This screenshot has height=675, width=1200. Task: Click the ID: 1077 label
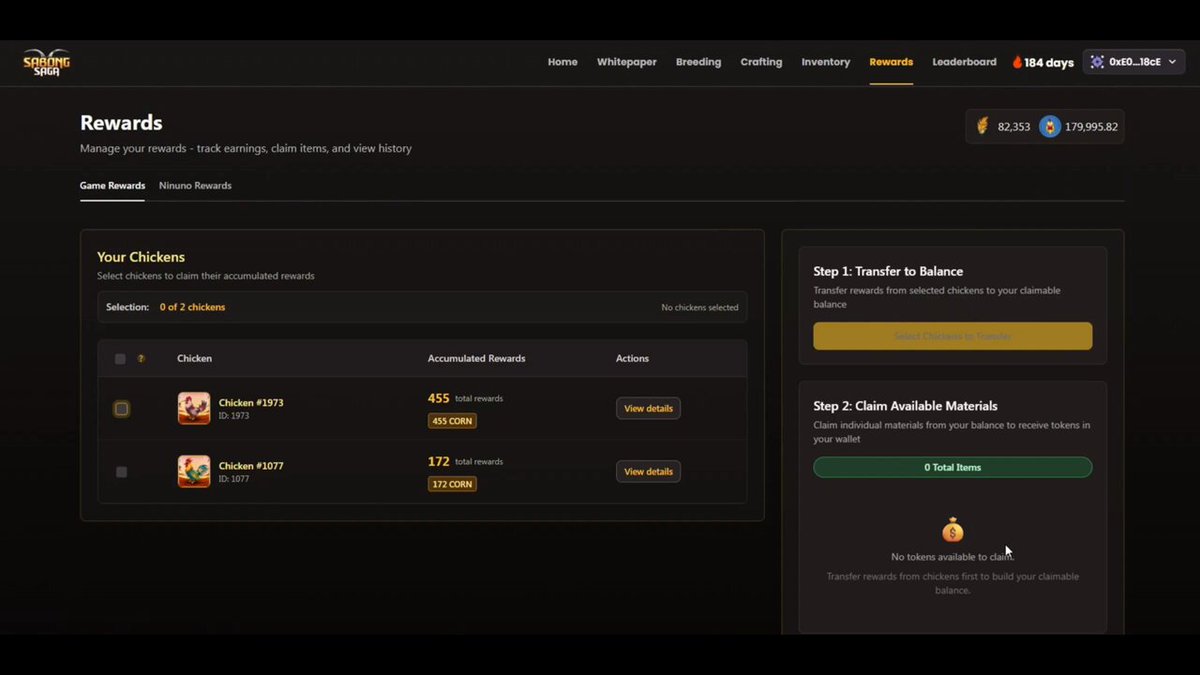pyautogui.click(x=234, y=479)
